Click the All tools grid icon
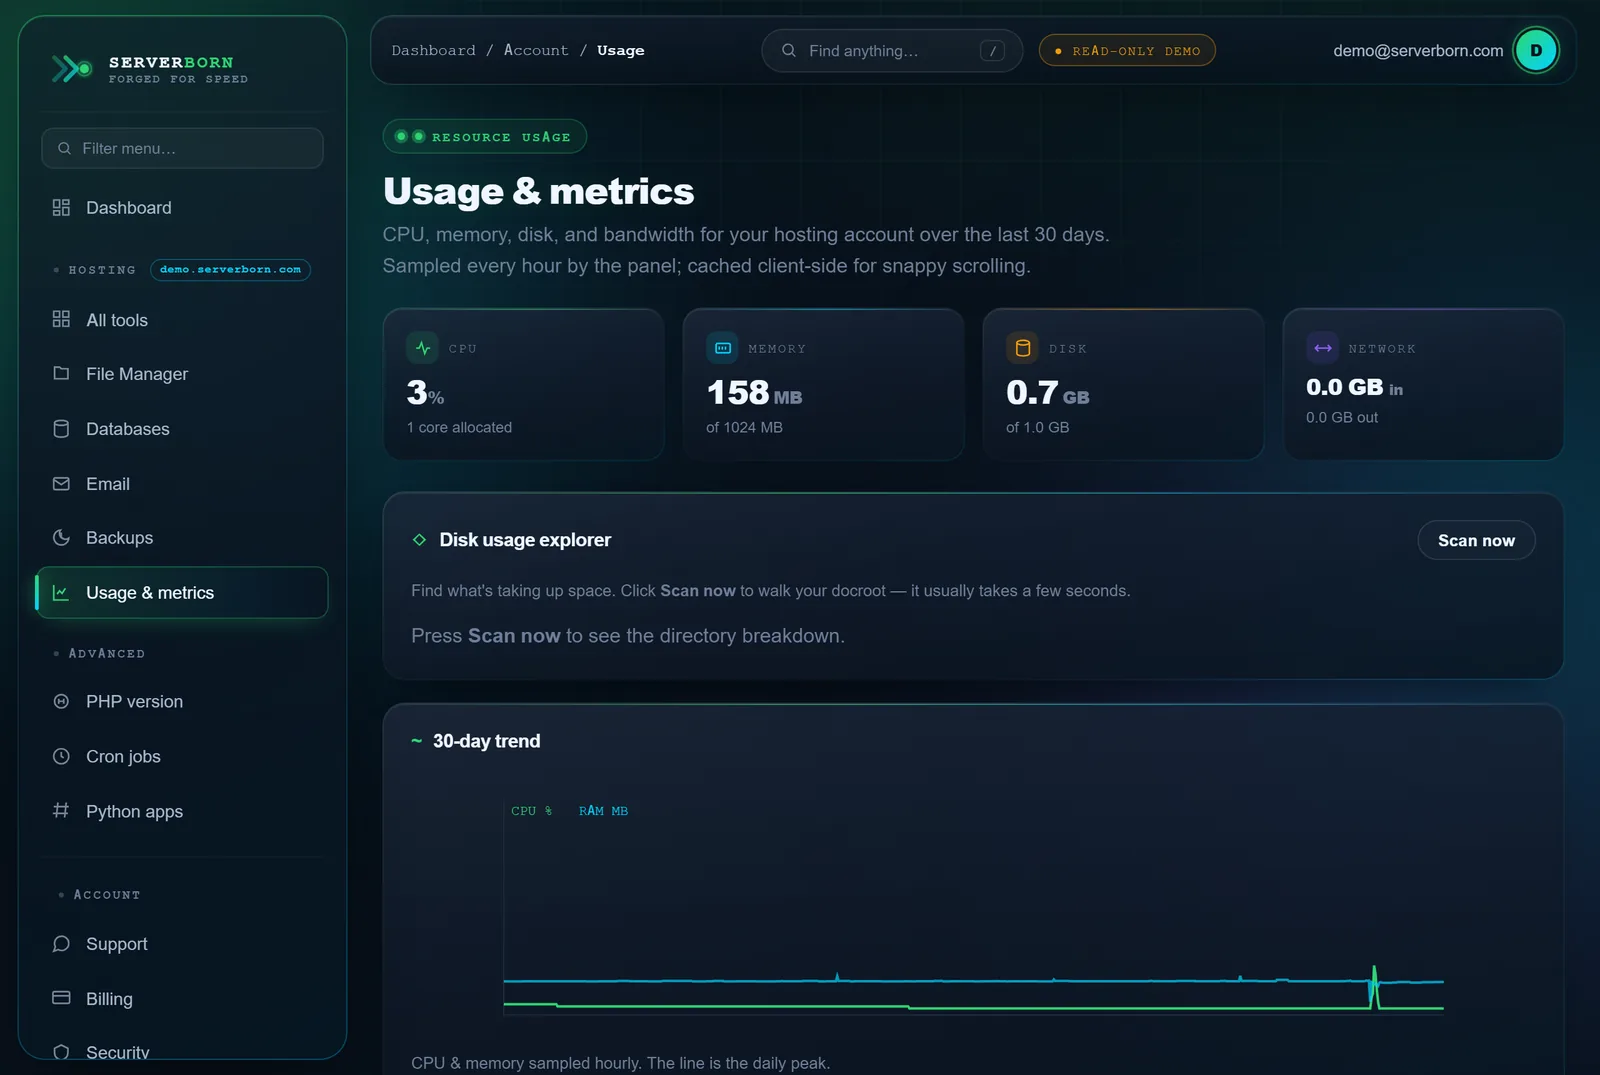Viewport: 1600px width, 1075px height. [61, 319]
